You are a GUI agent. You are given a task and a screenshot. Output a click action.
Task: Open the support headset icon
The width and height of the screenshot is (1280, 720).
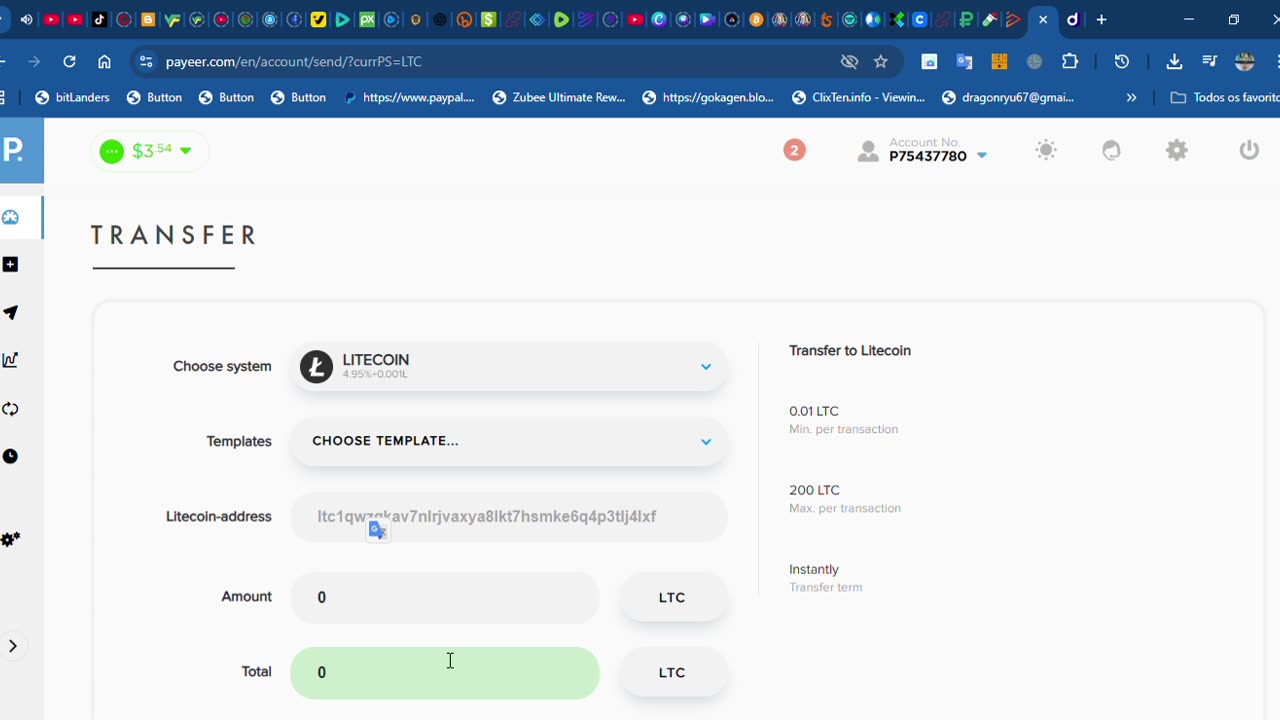pyautogui.click(x=1111, y=150)
